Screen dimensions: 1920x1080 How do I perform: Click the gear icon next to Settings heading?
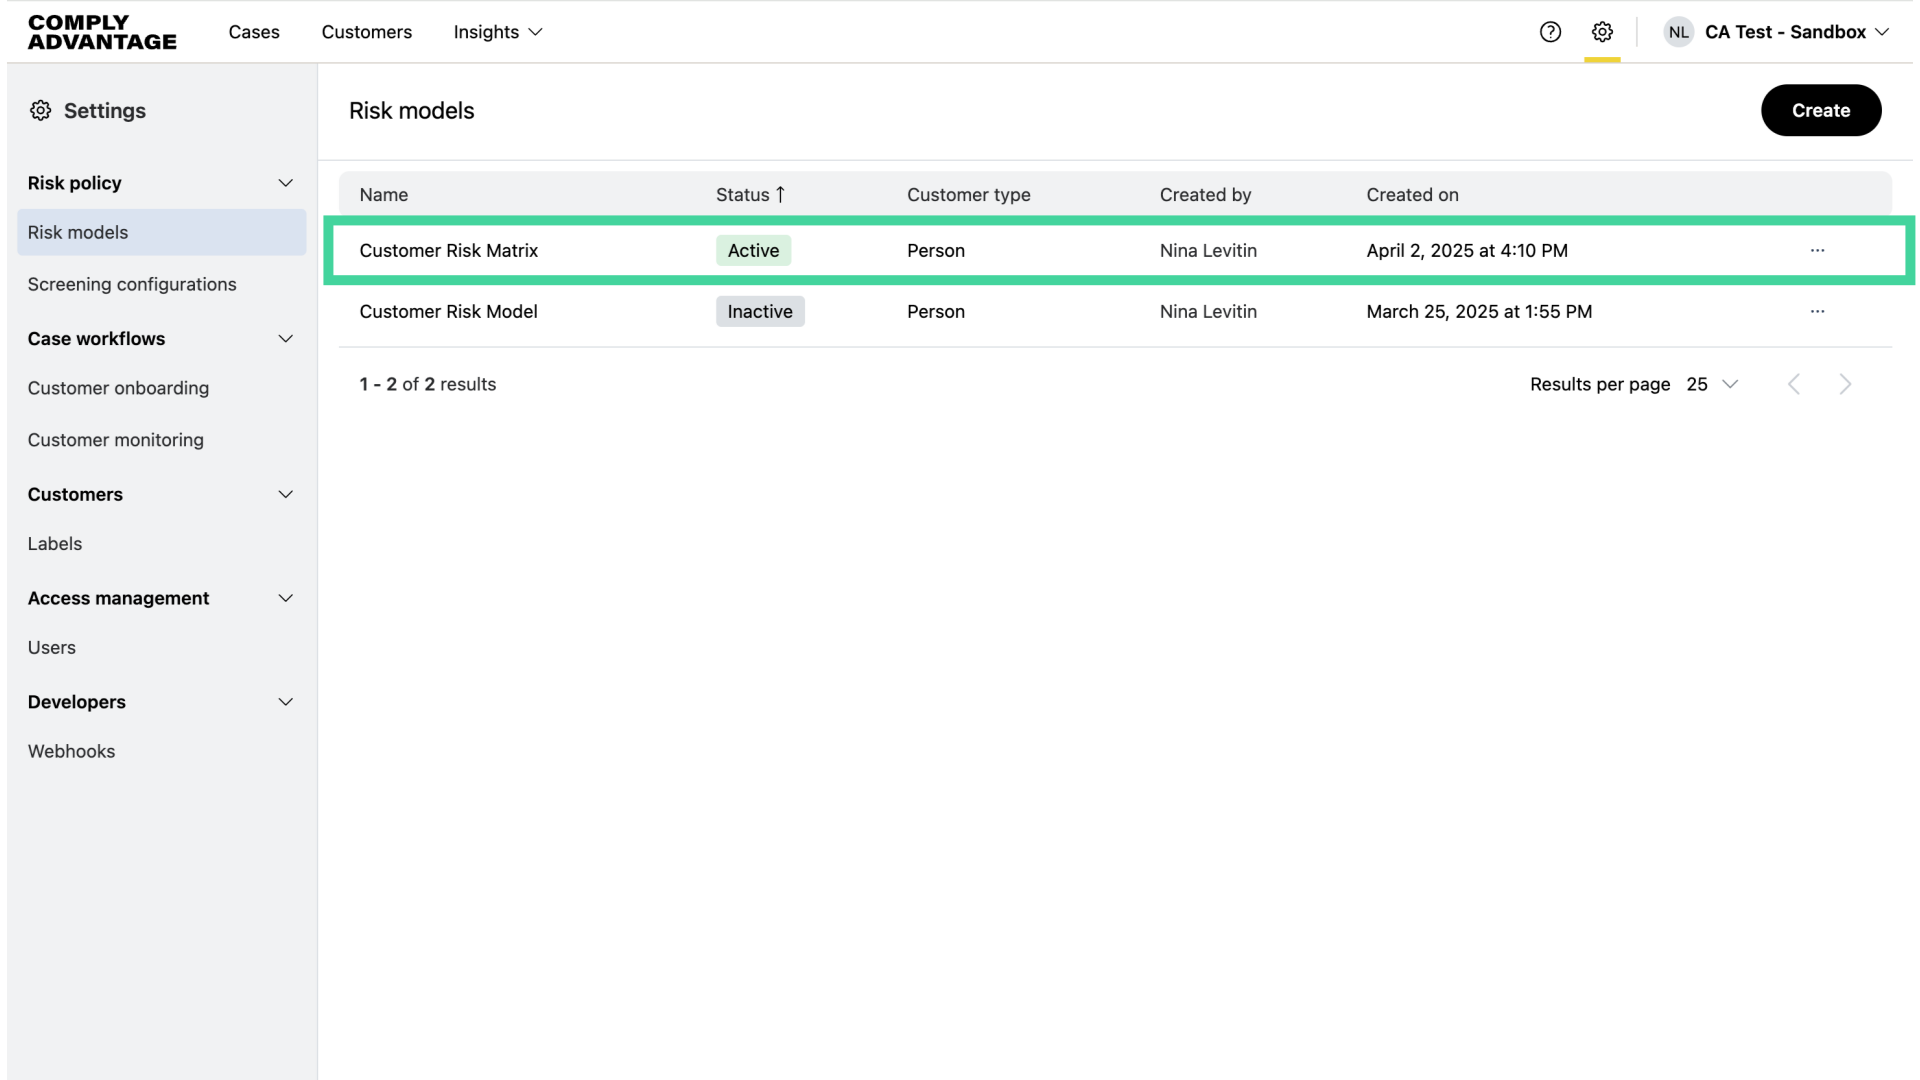41,110
